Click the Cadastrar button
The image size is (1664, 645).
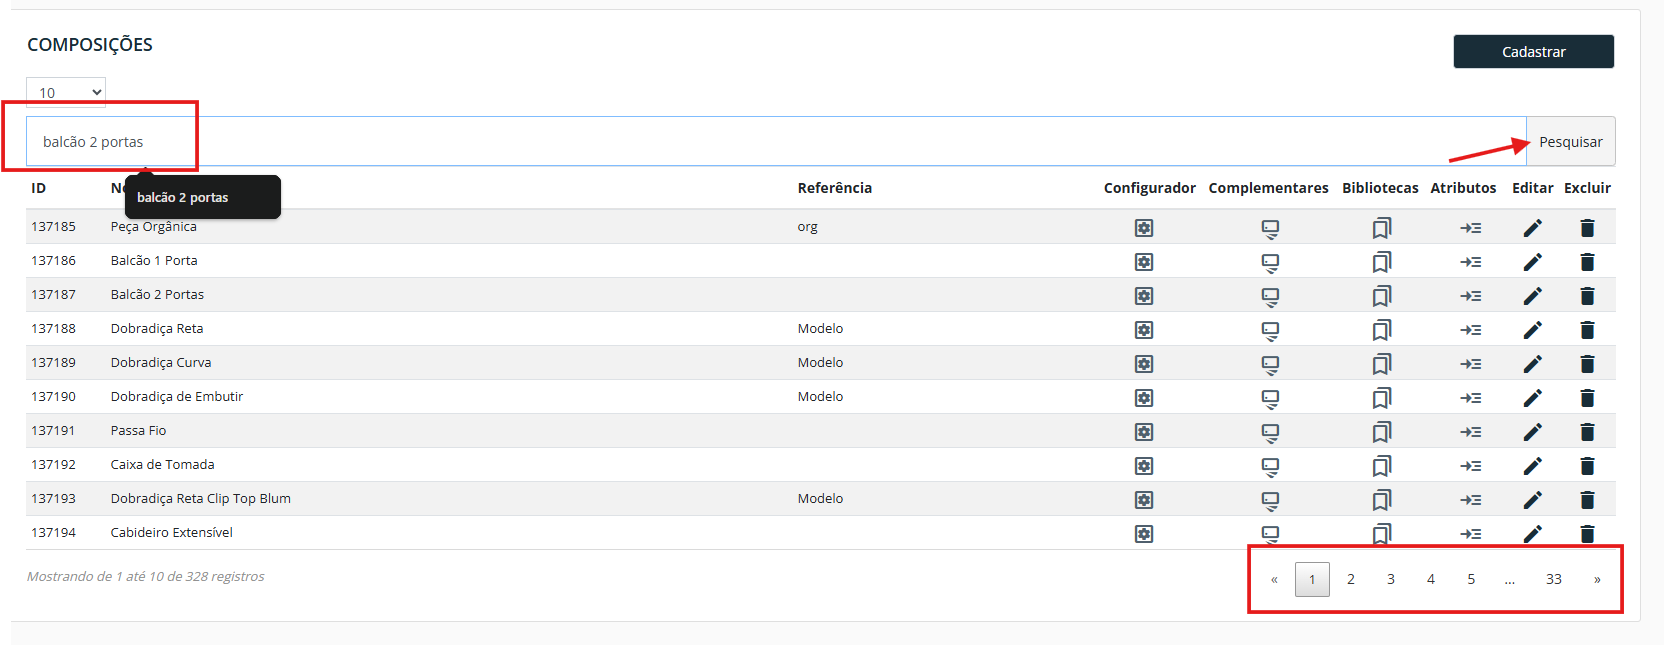click(1533, 52)
